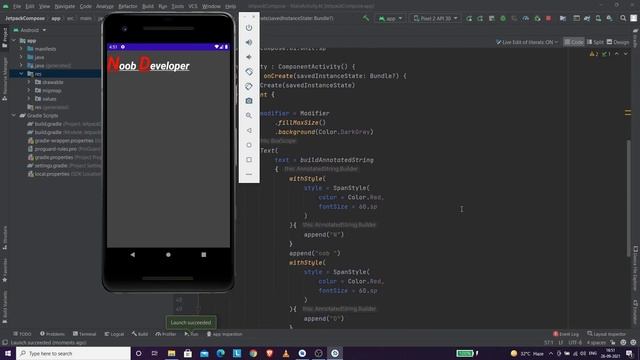Toggle Live Edit of literals checkbox

(498, 42)
